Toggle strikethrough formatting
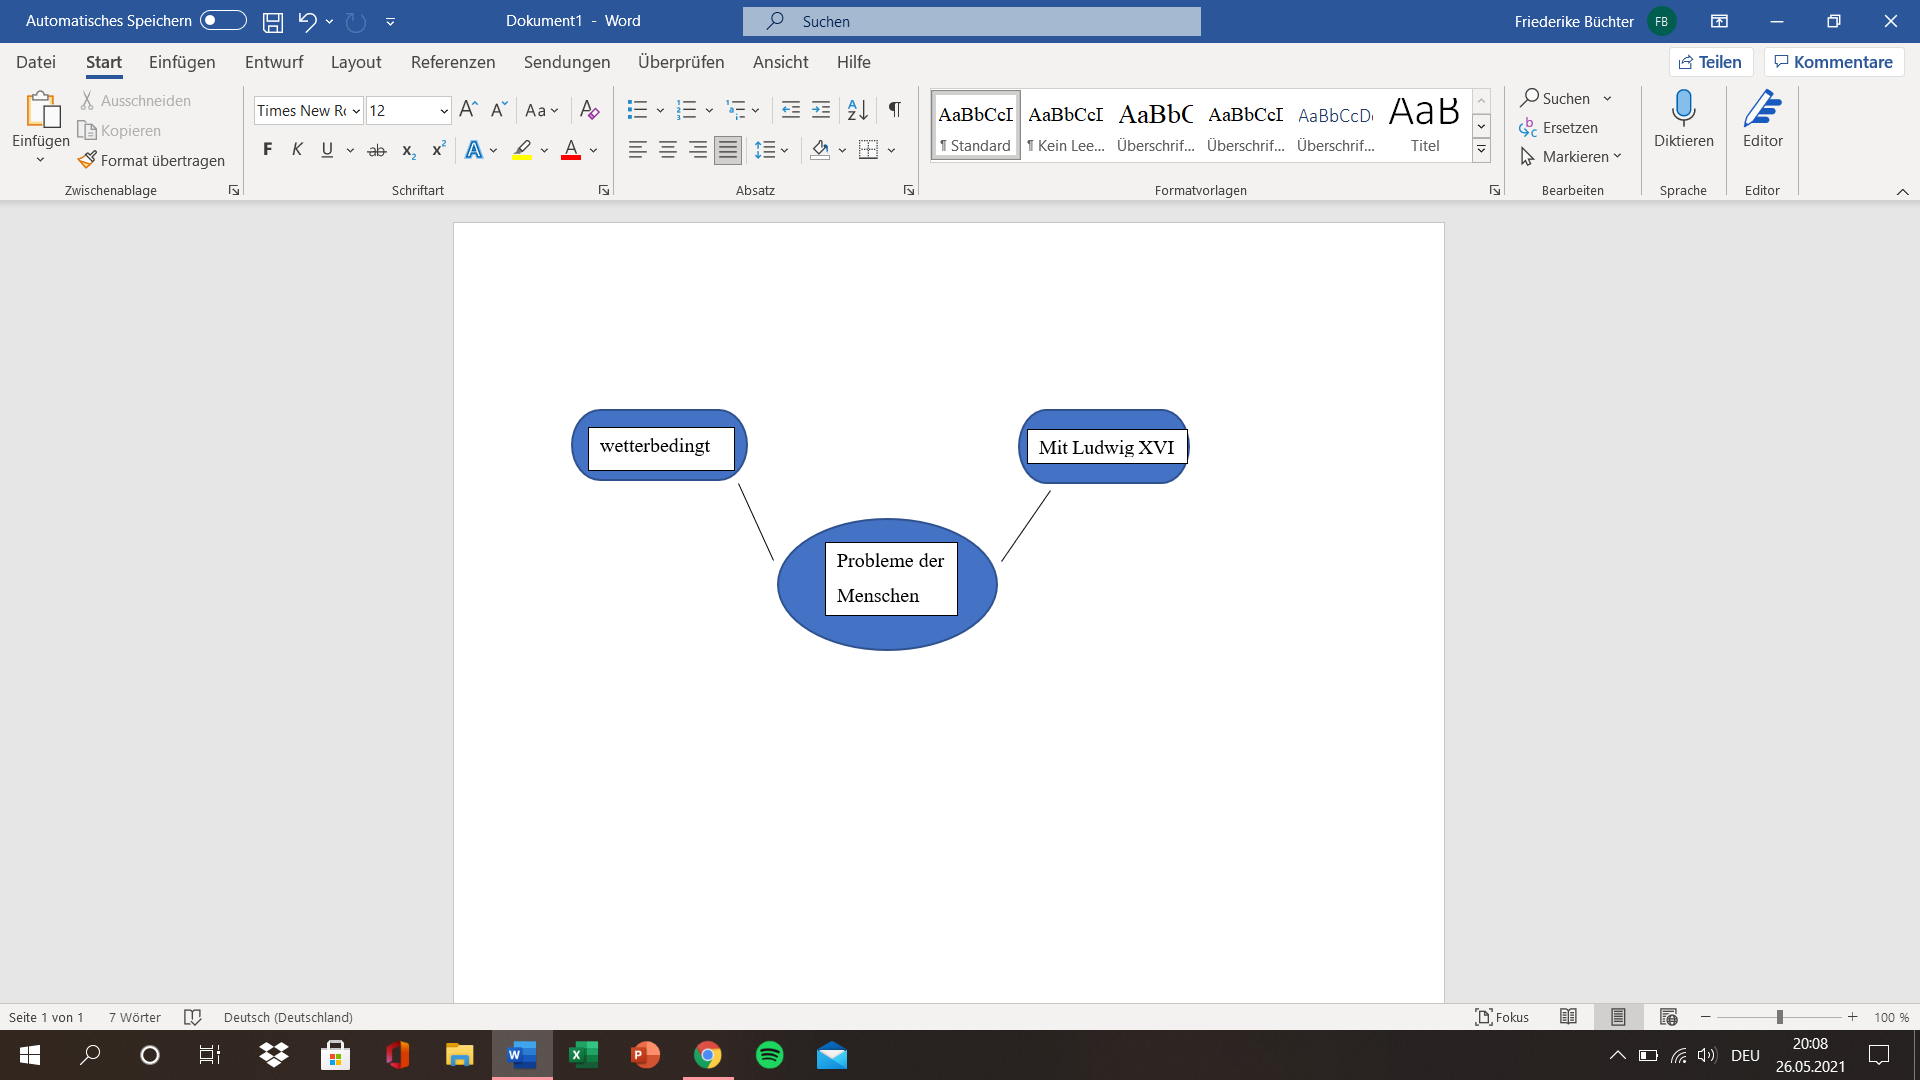The image size is (1920, 1080). tap(377, 150)
